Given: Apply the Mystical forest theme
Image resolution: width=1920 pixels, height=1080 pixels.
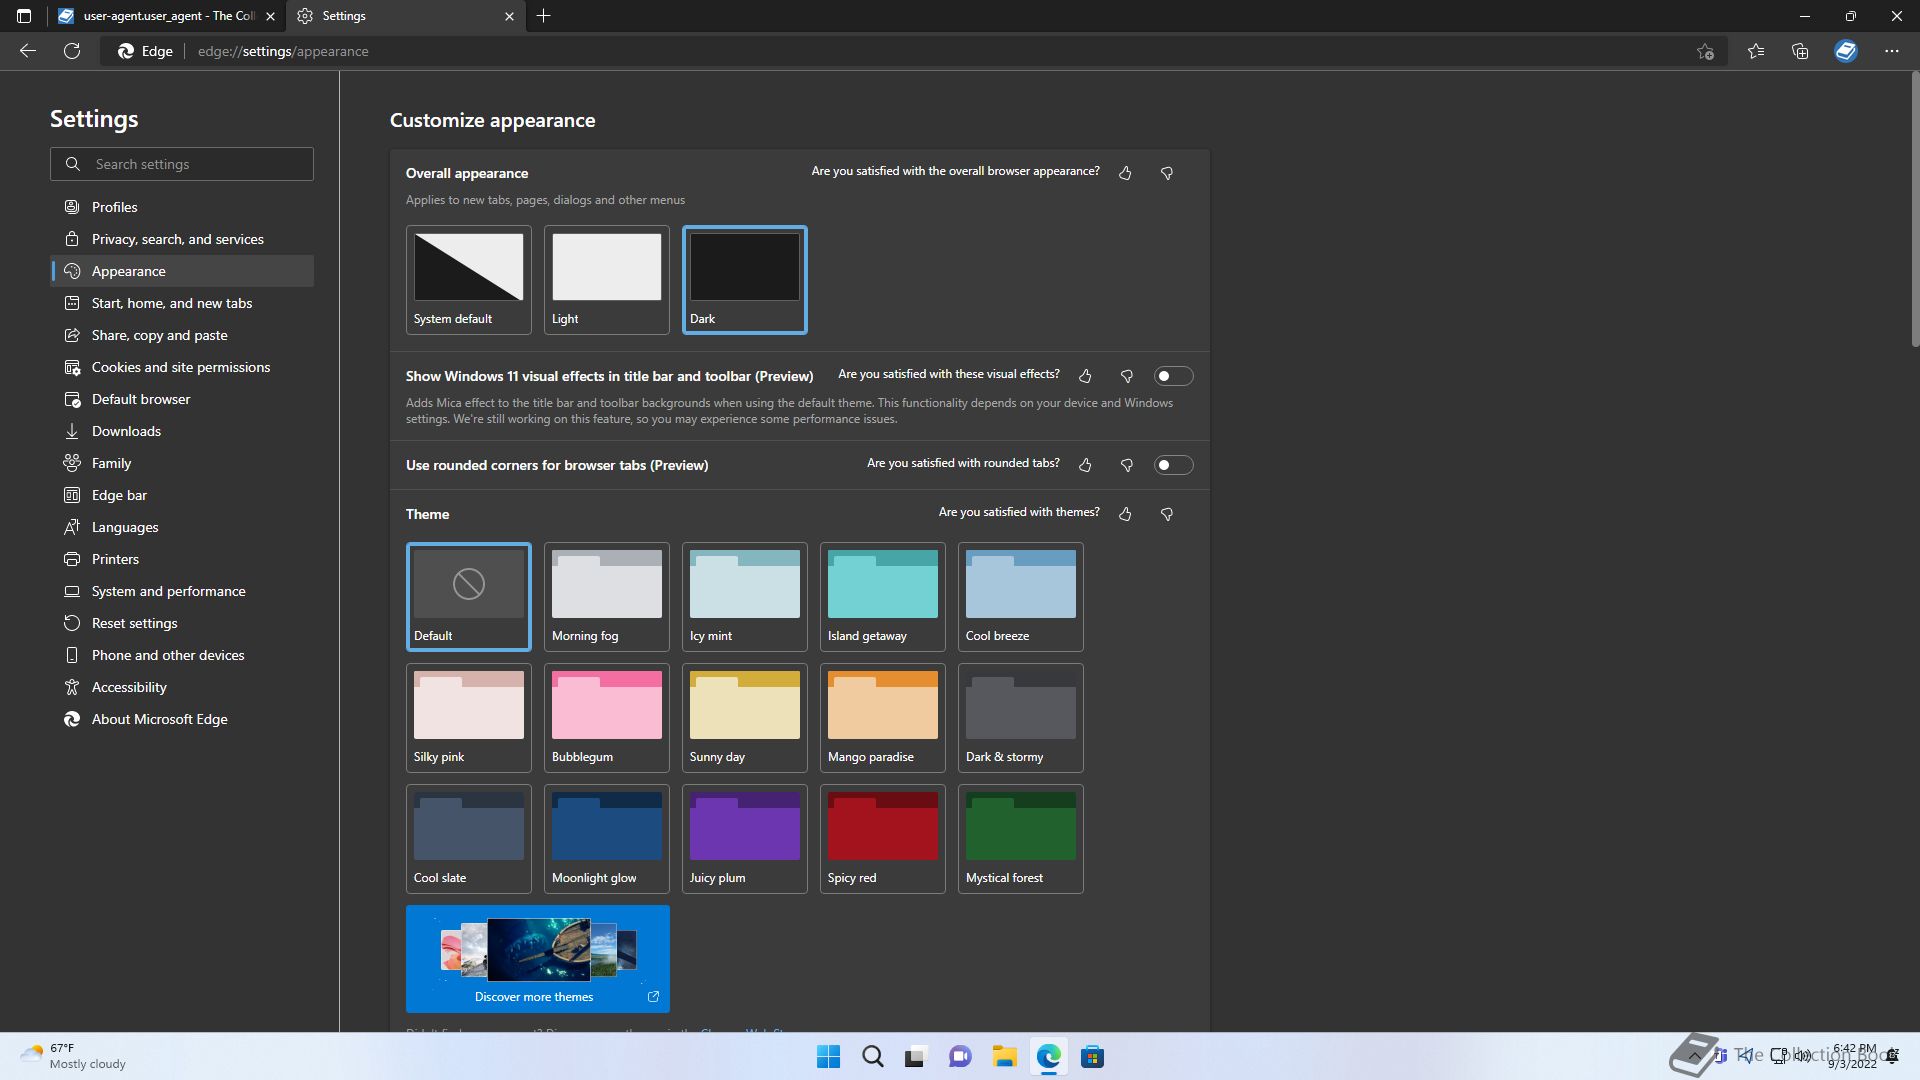Looking at the screenshot, I should tap(1020, 839).
